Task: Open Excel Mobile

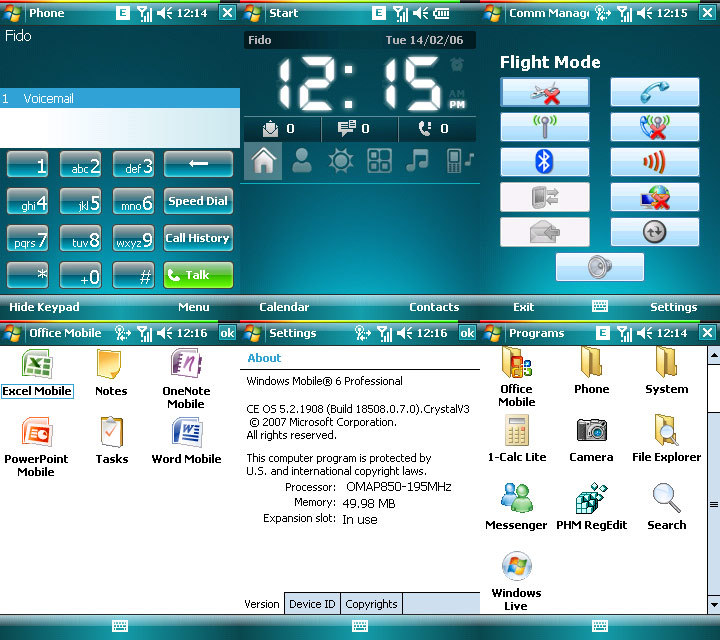Action: click(37, 372)
